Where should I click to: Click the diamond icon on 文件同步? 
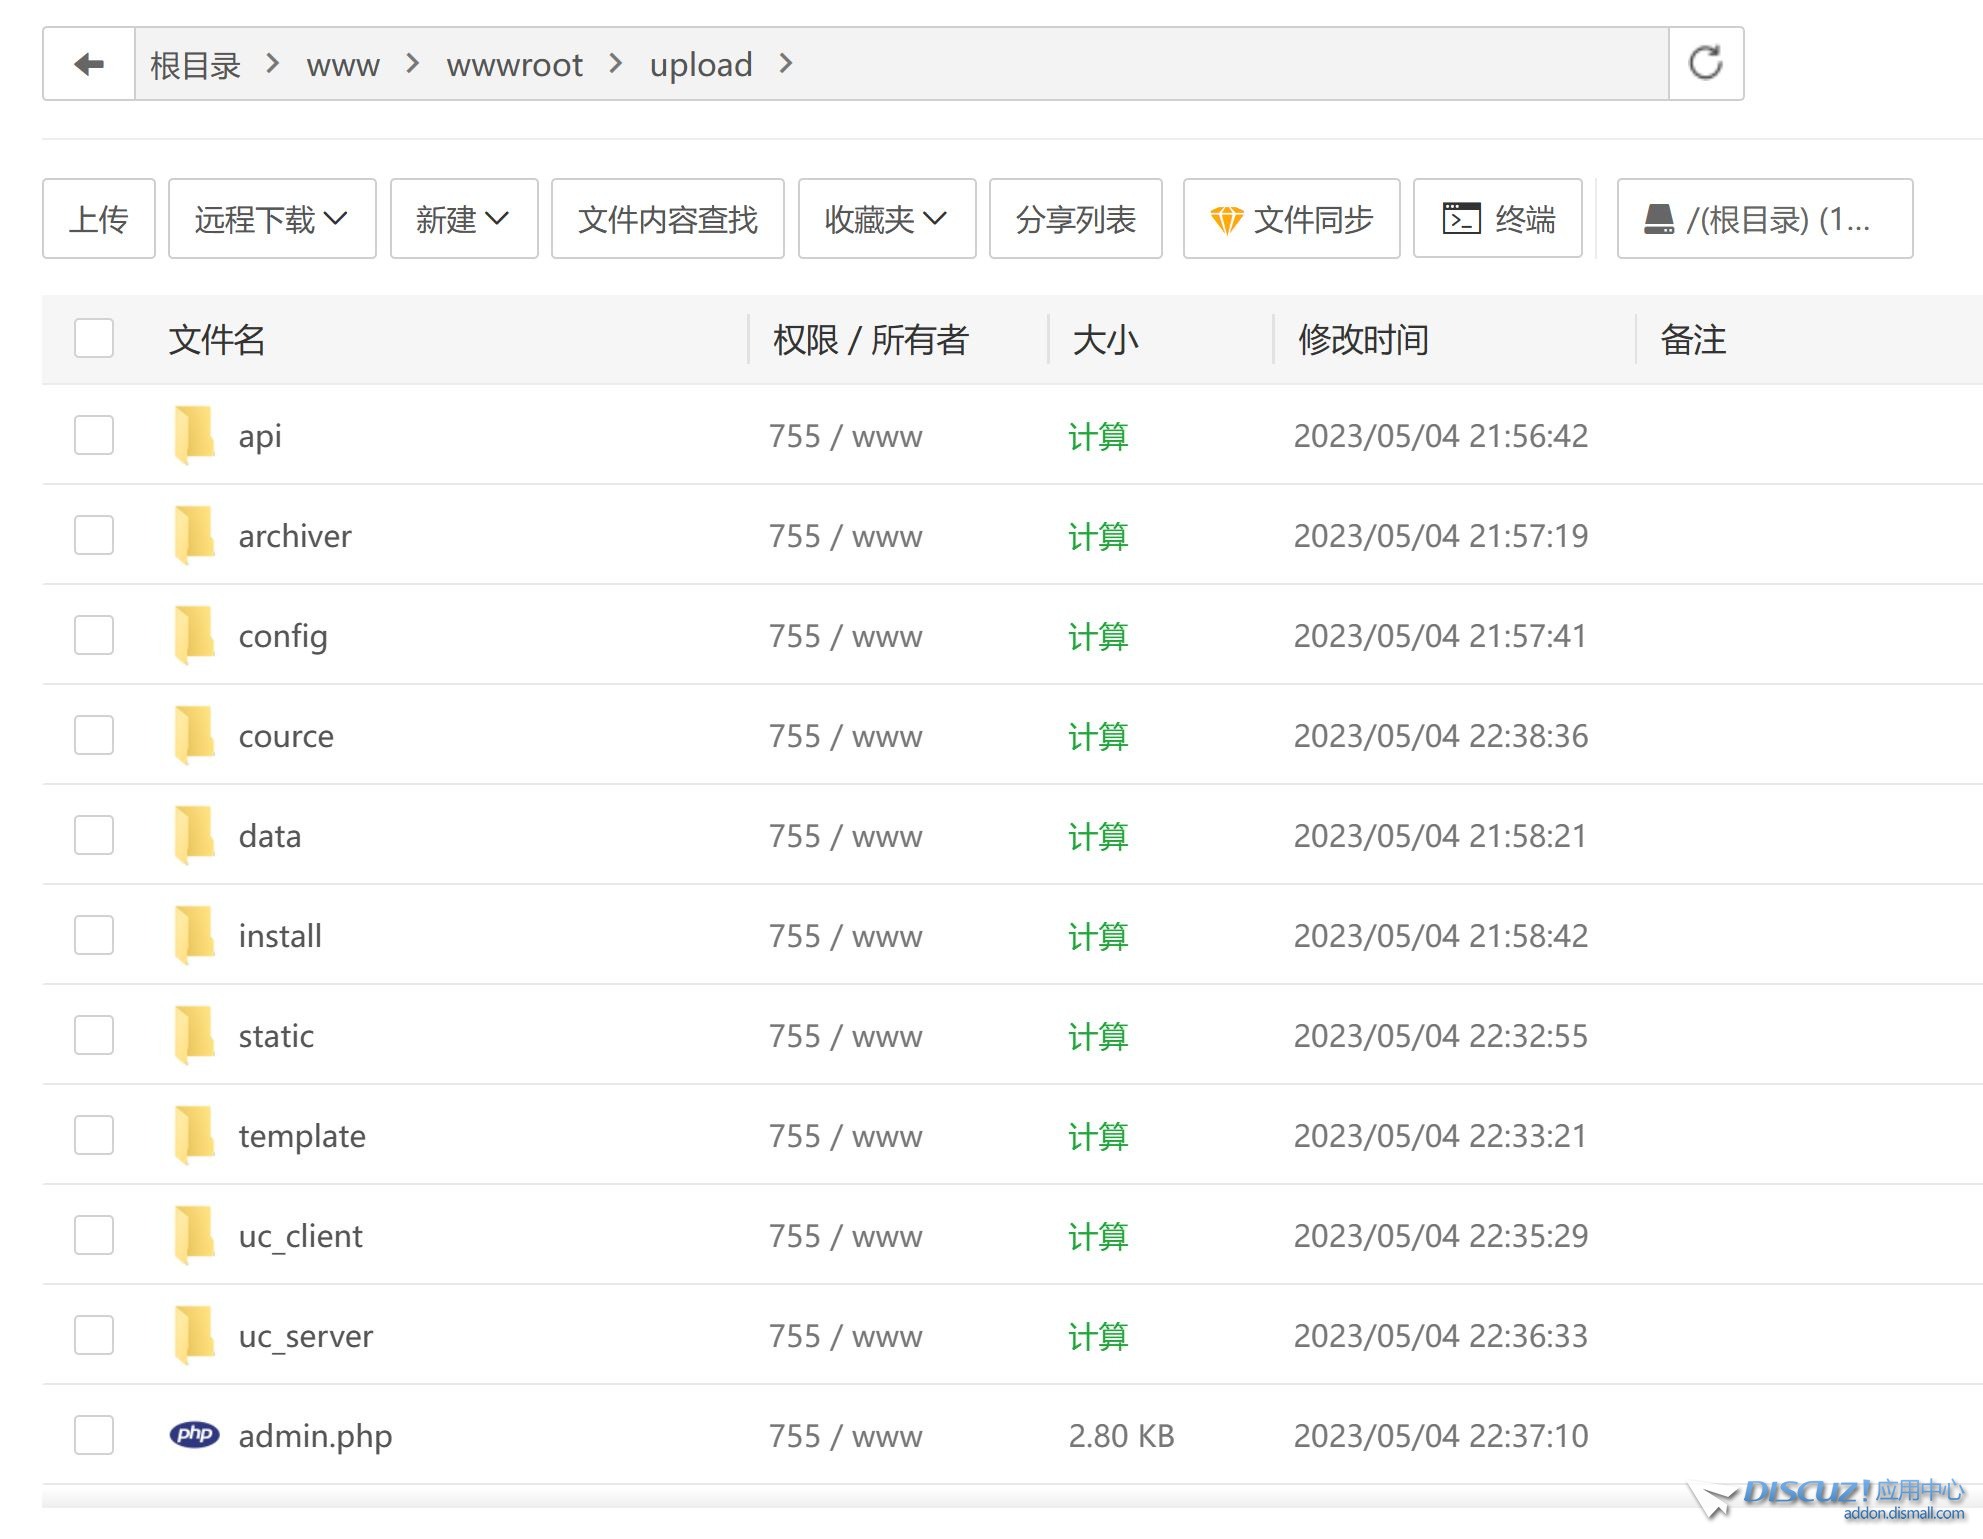pyautogui.click(x=1226, y=219)
